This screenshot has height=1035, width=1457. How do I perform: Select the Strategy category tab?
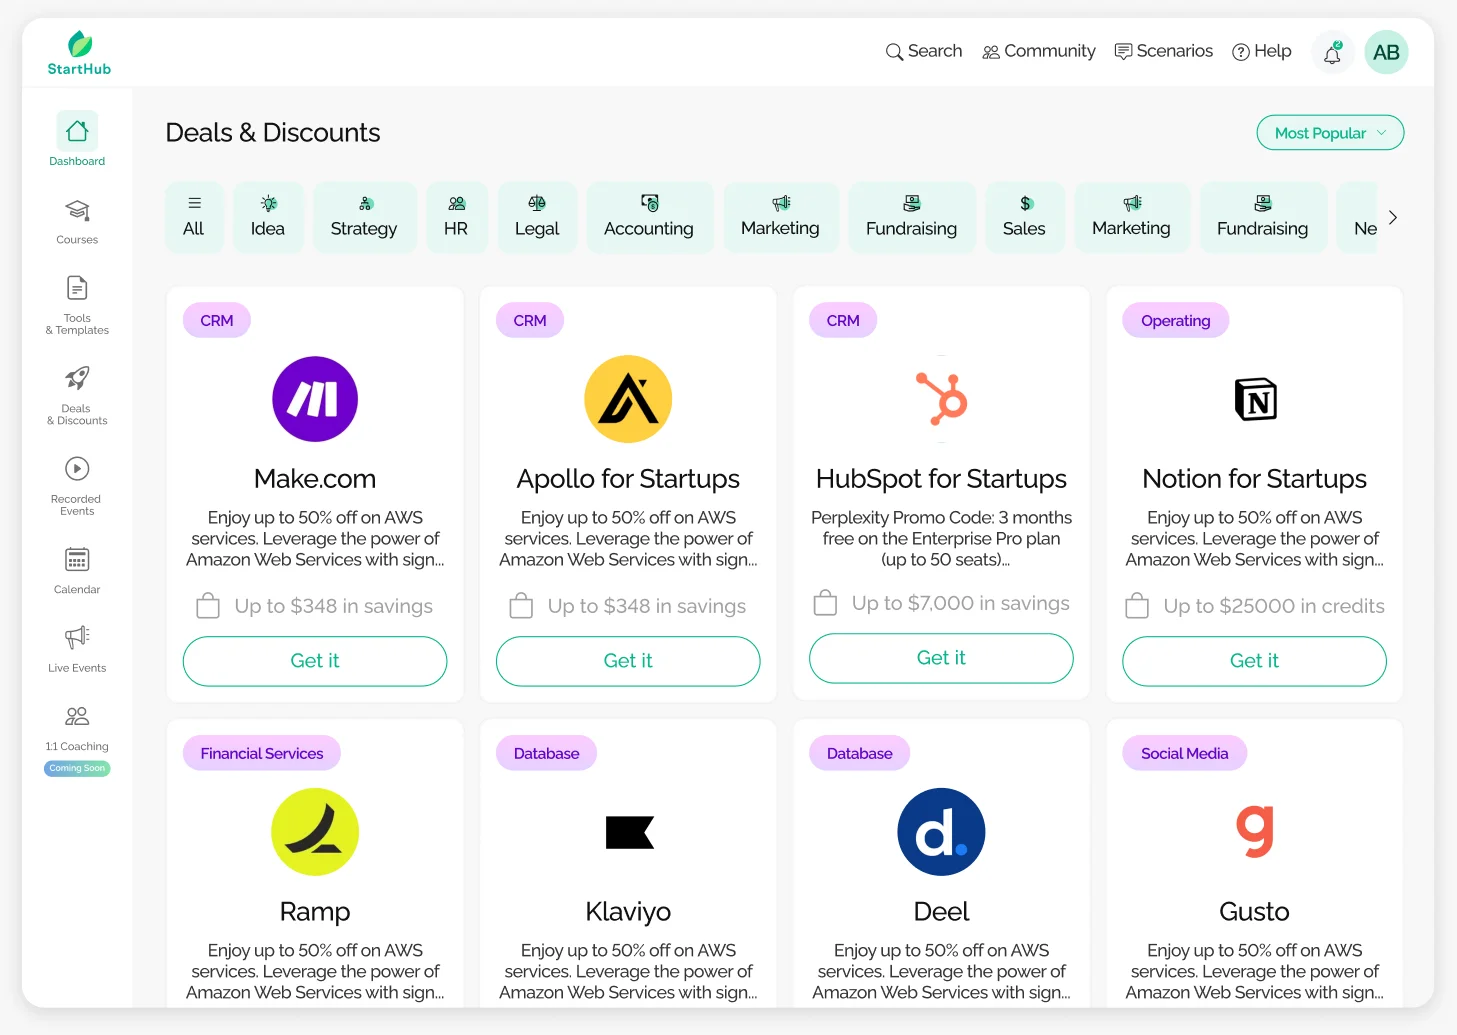click(364, 217)
